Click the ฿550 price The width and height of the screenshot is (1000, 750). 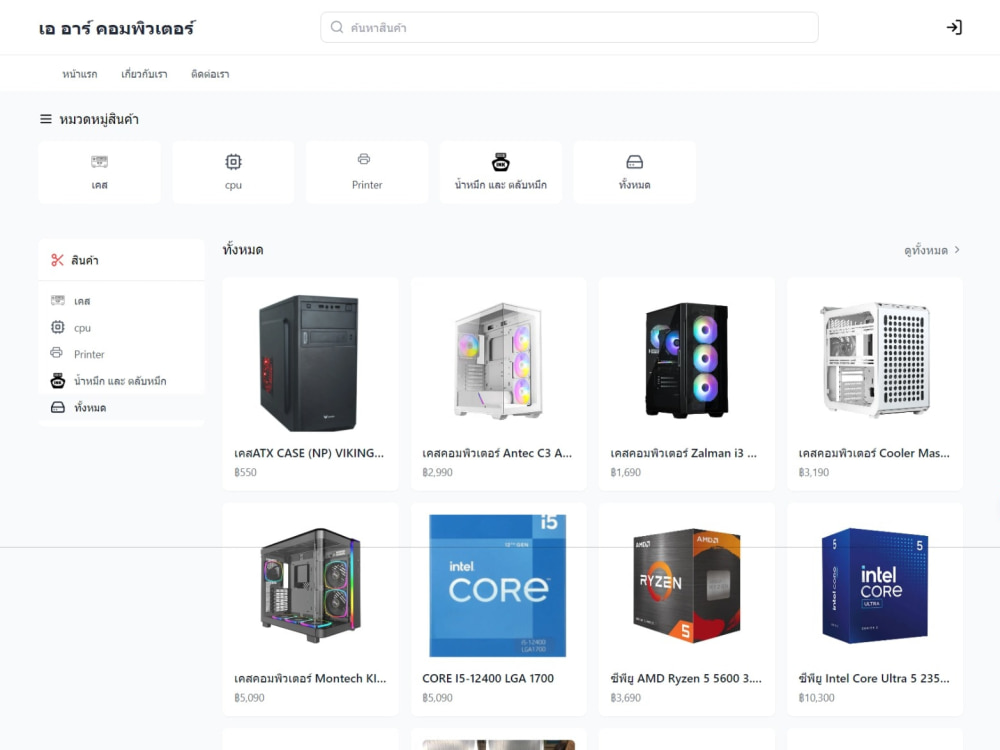pyautogui.click(x=246, y=473)
